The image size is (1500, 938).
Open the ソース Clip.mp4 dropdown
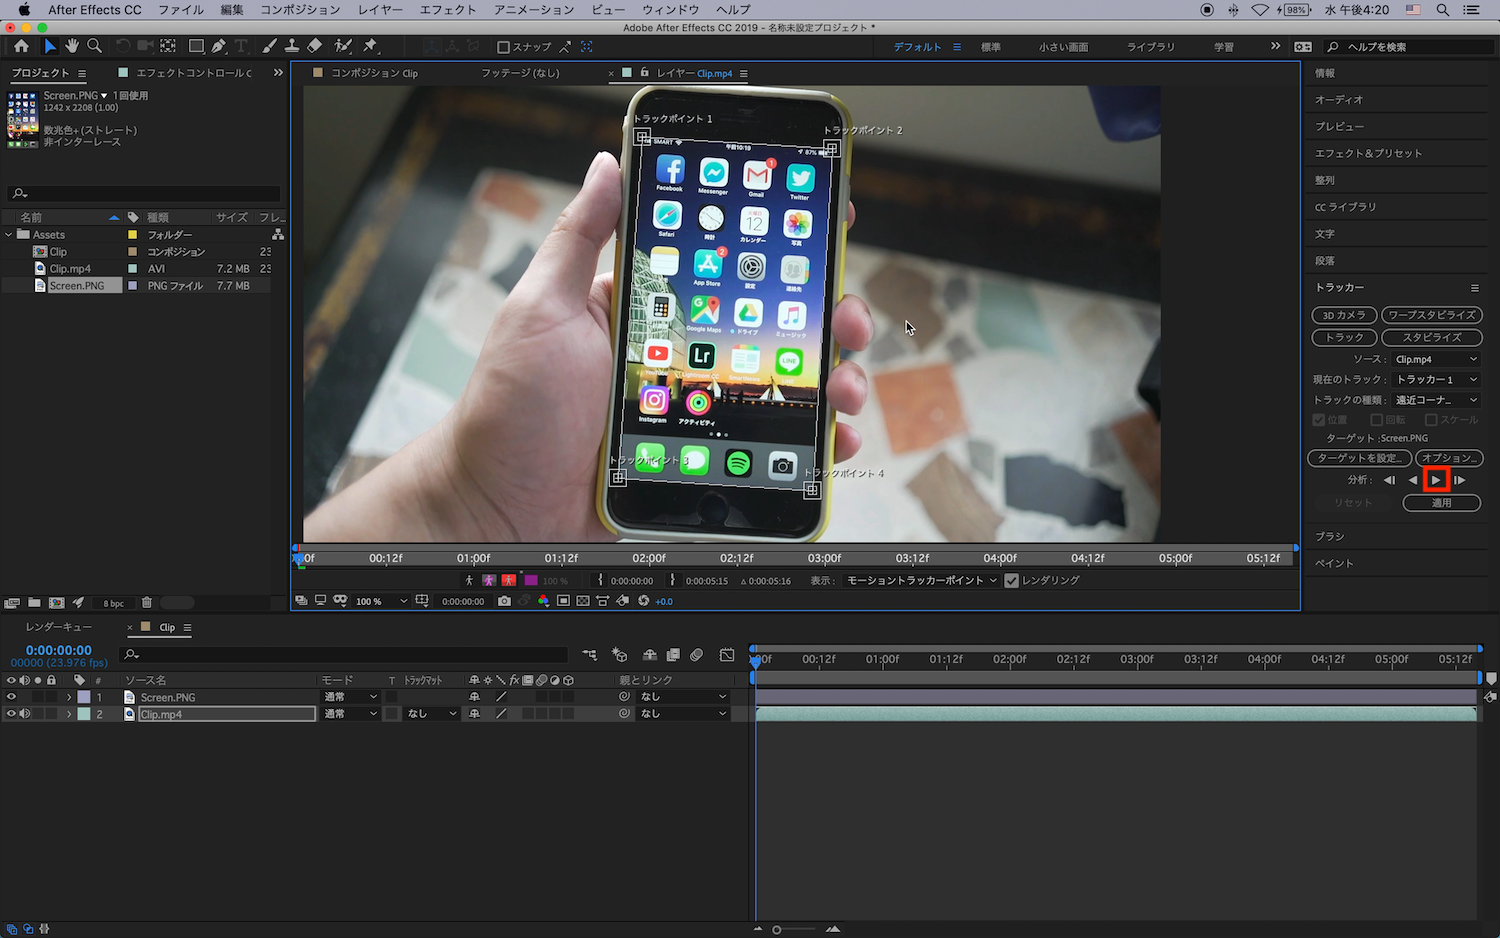click(1435, 359)
